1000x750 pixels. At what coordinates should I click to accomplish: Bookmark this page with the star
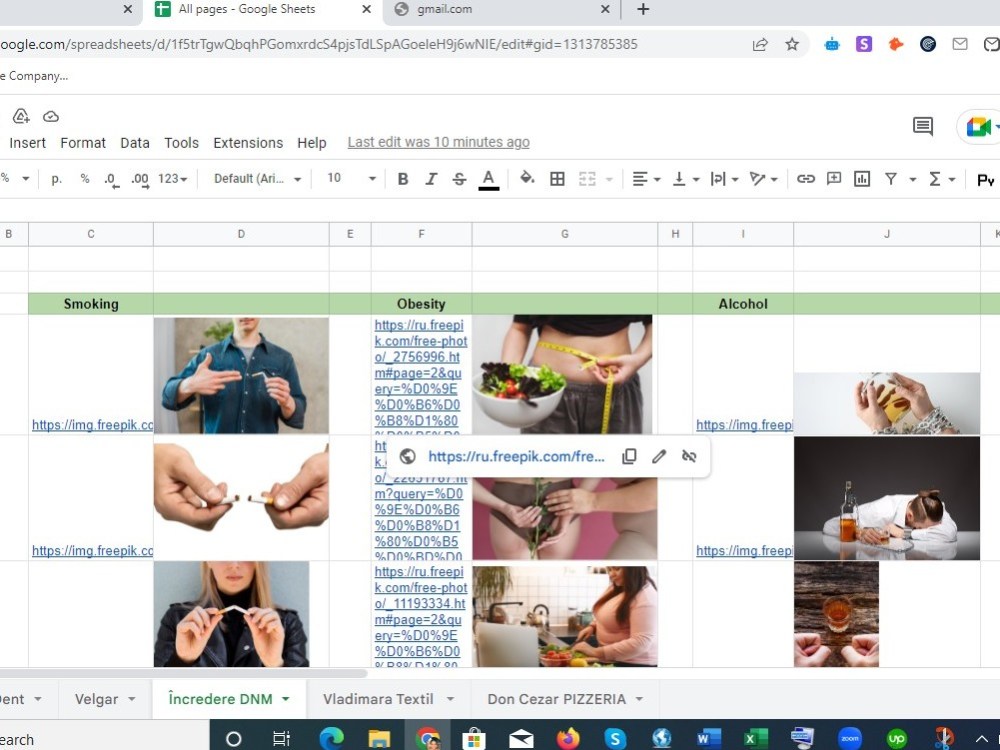pyautogui.click(x=791, y=44)
